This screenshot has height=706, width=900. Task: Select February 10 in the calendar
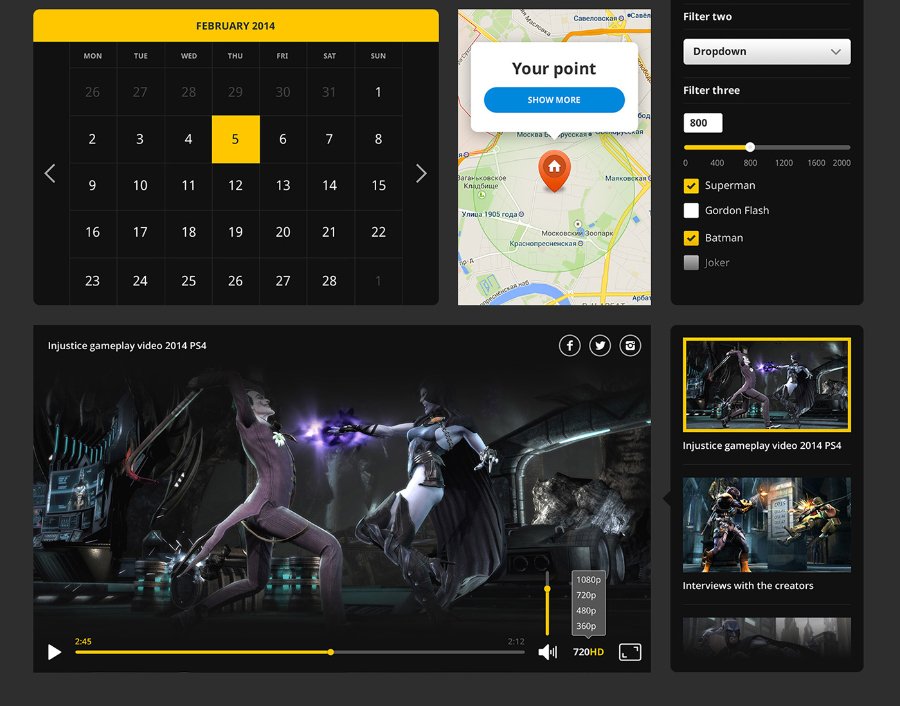pyautogui.click(x=140, y=185)
